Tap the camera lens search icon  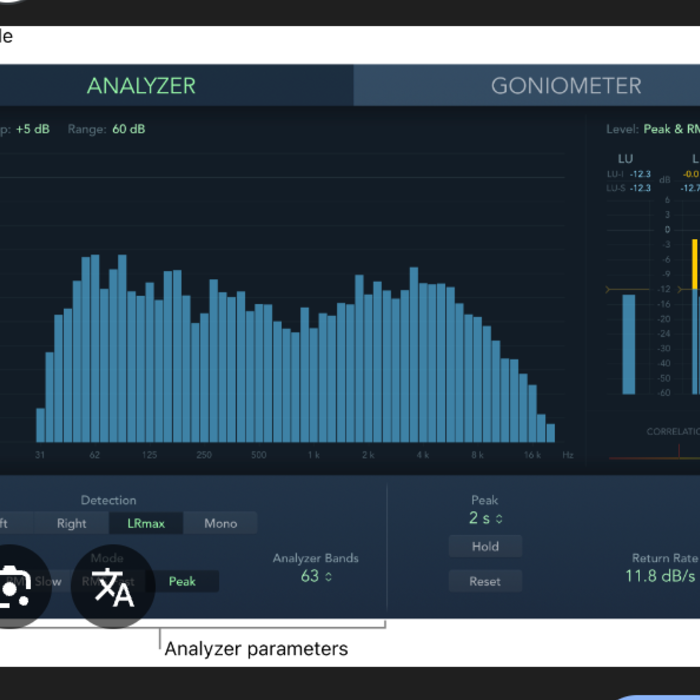point(12,587)
